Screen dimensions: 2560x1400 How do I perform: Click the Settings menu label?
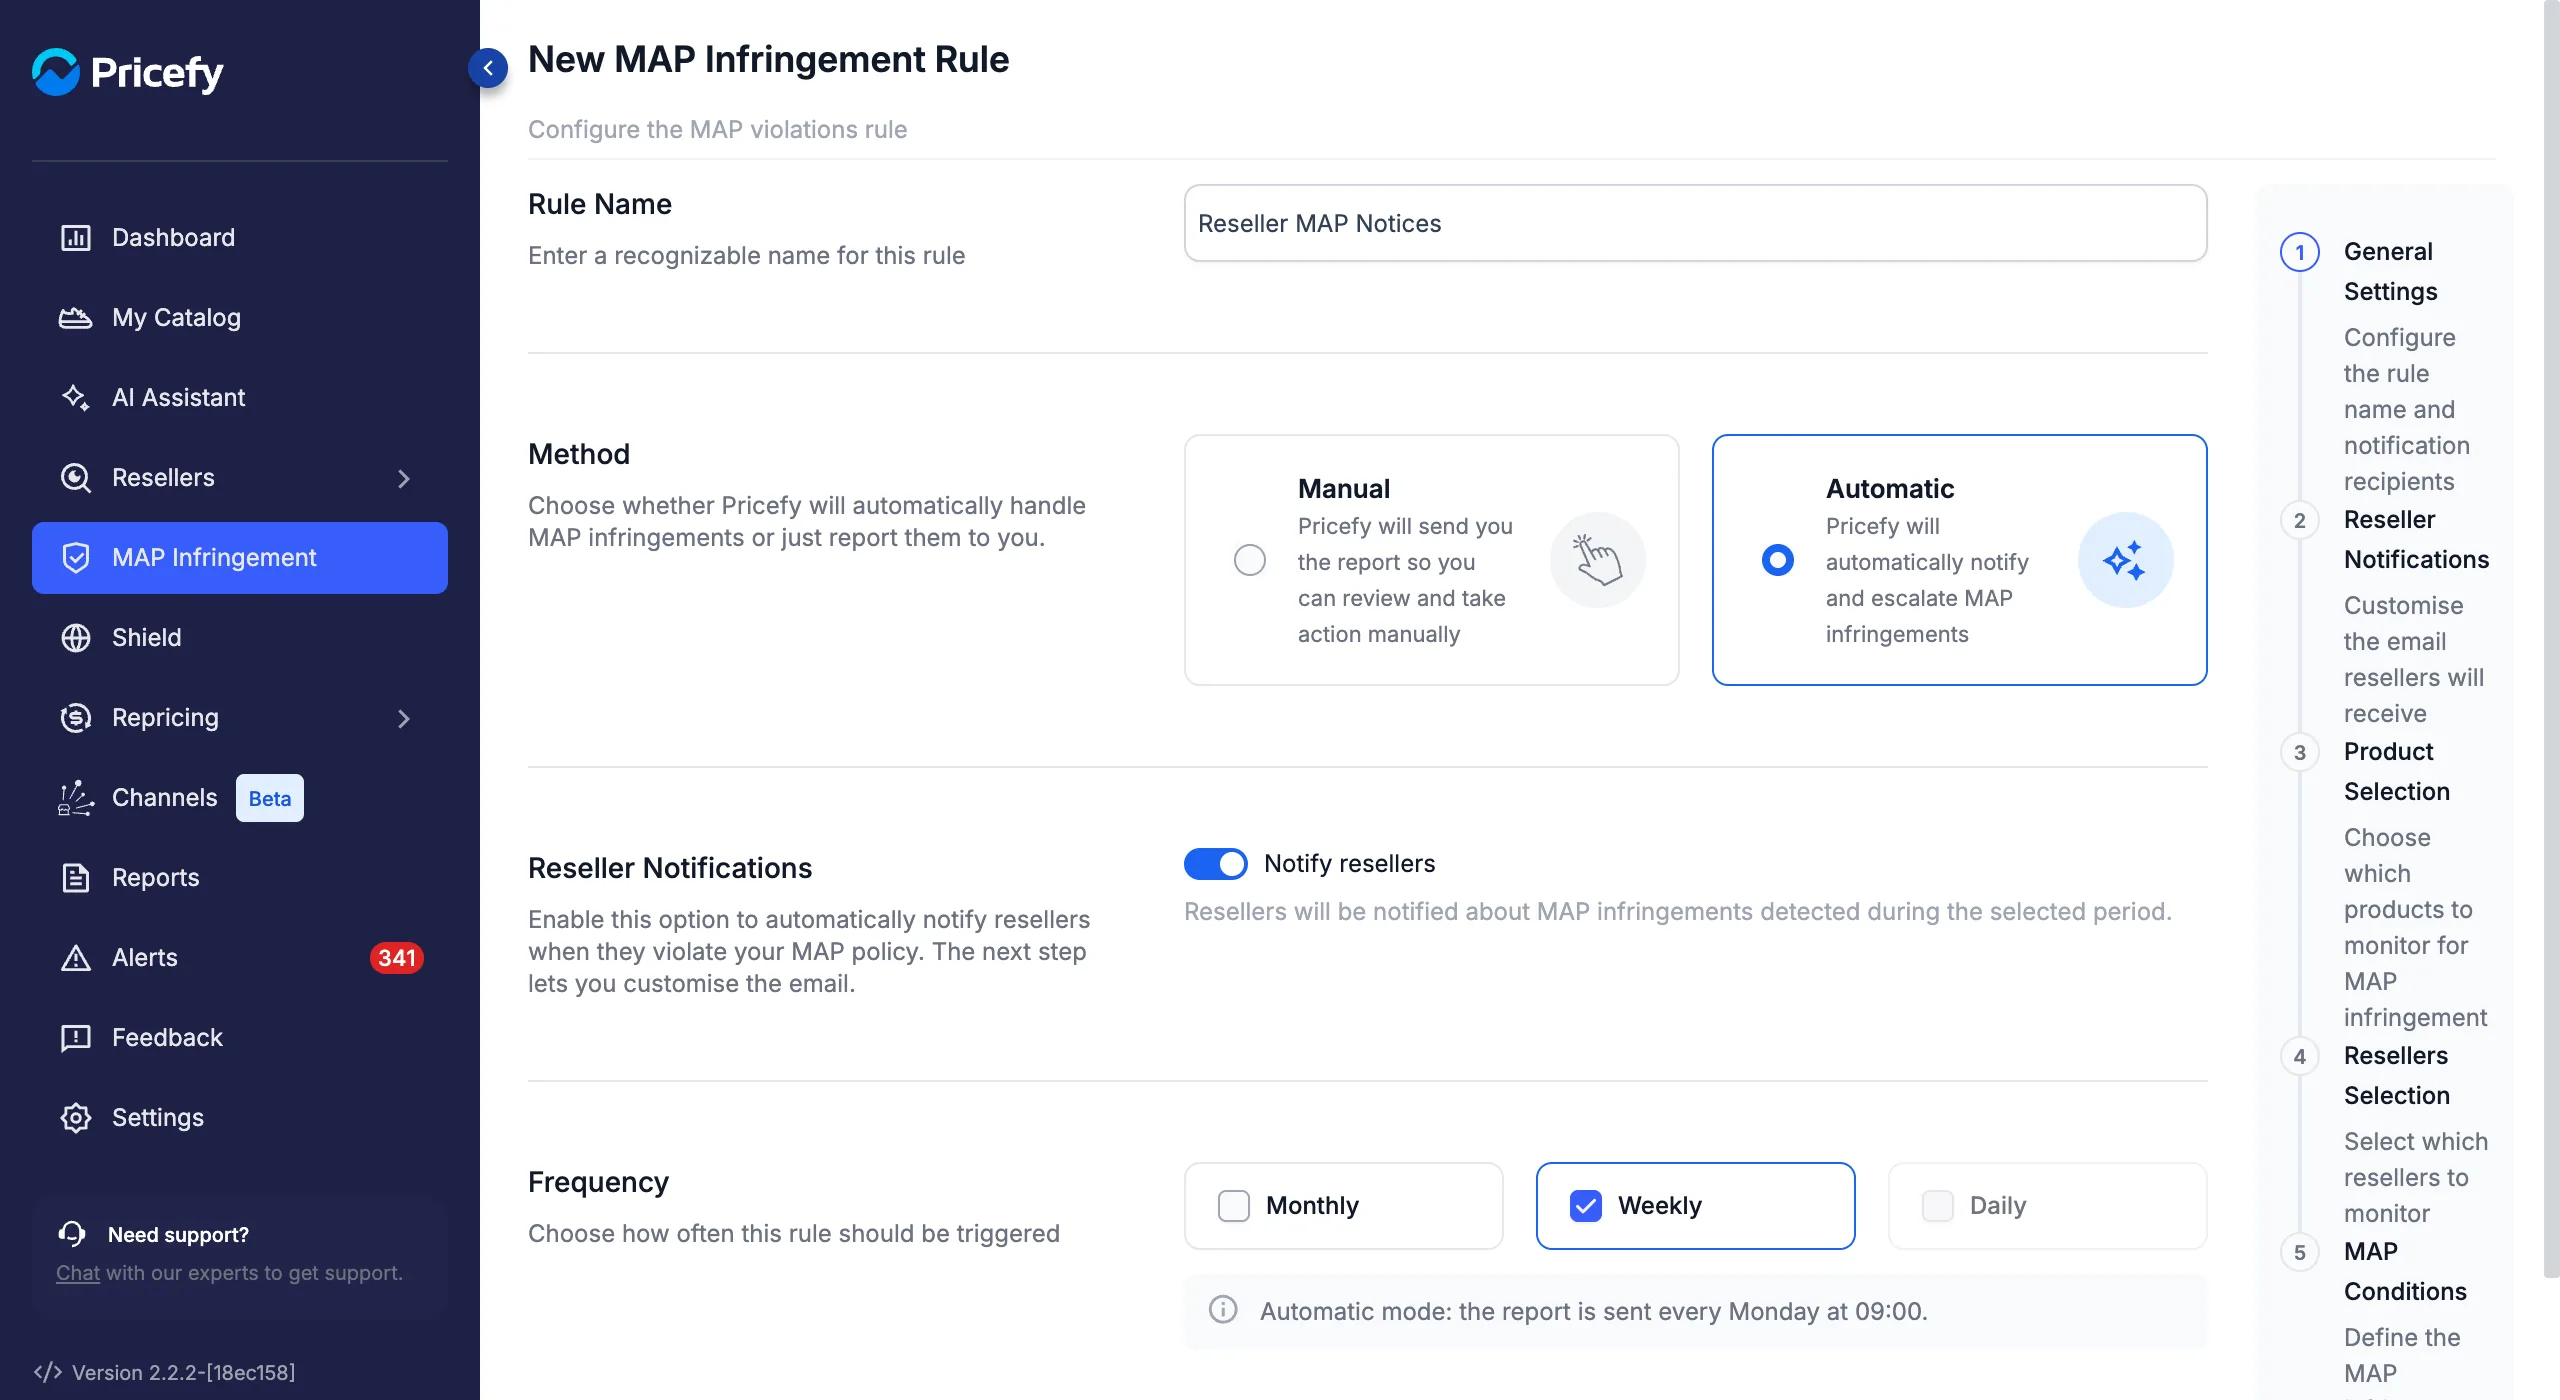[158, 1118]
